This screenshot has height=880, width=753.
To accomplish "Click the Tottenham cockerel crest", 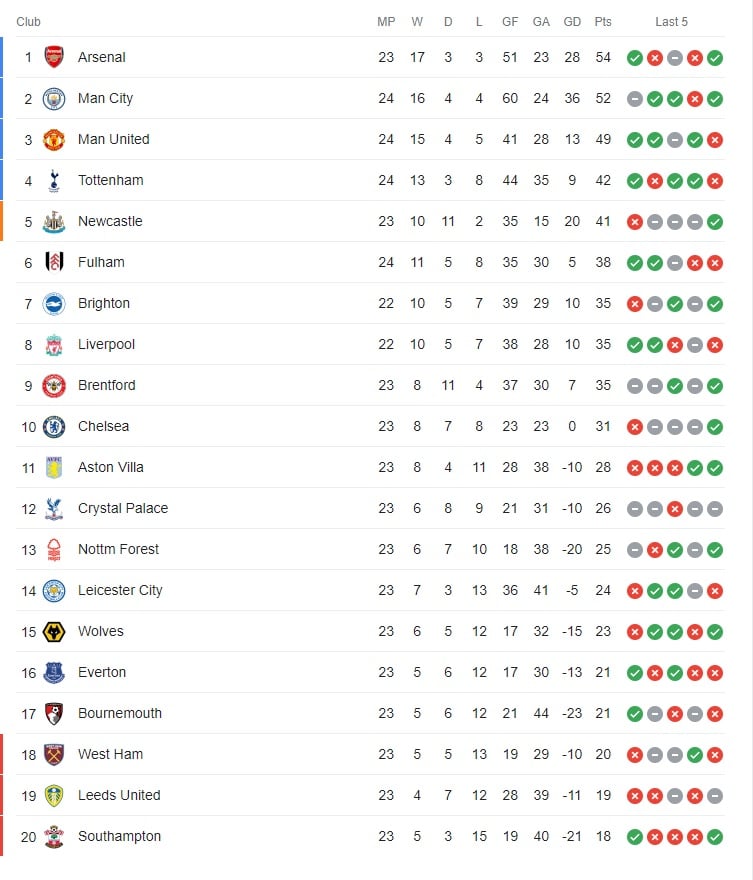I will (54, 181).
